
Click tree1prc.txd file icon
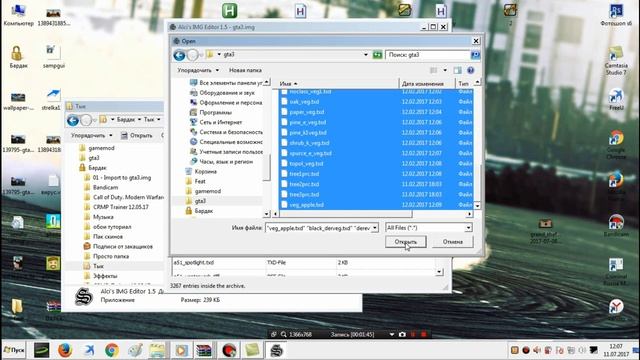tap(284, 173)
